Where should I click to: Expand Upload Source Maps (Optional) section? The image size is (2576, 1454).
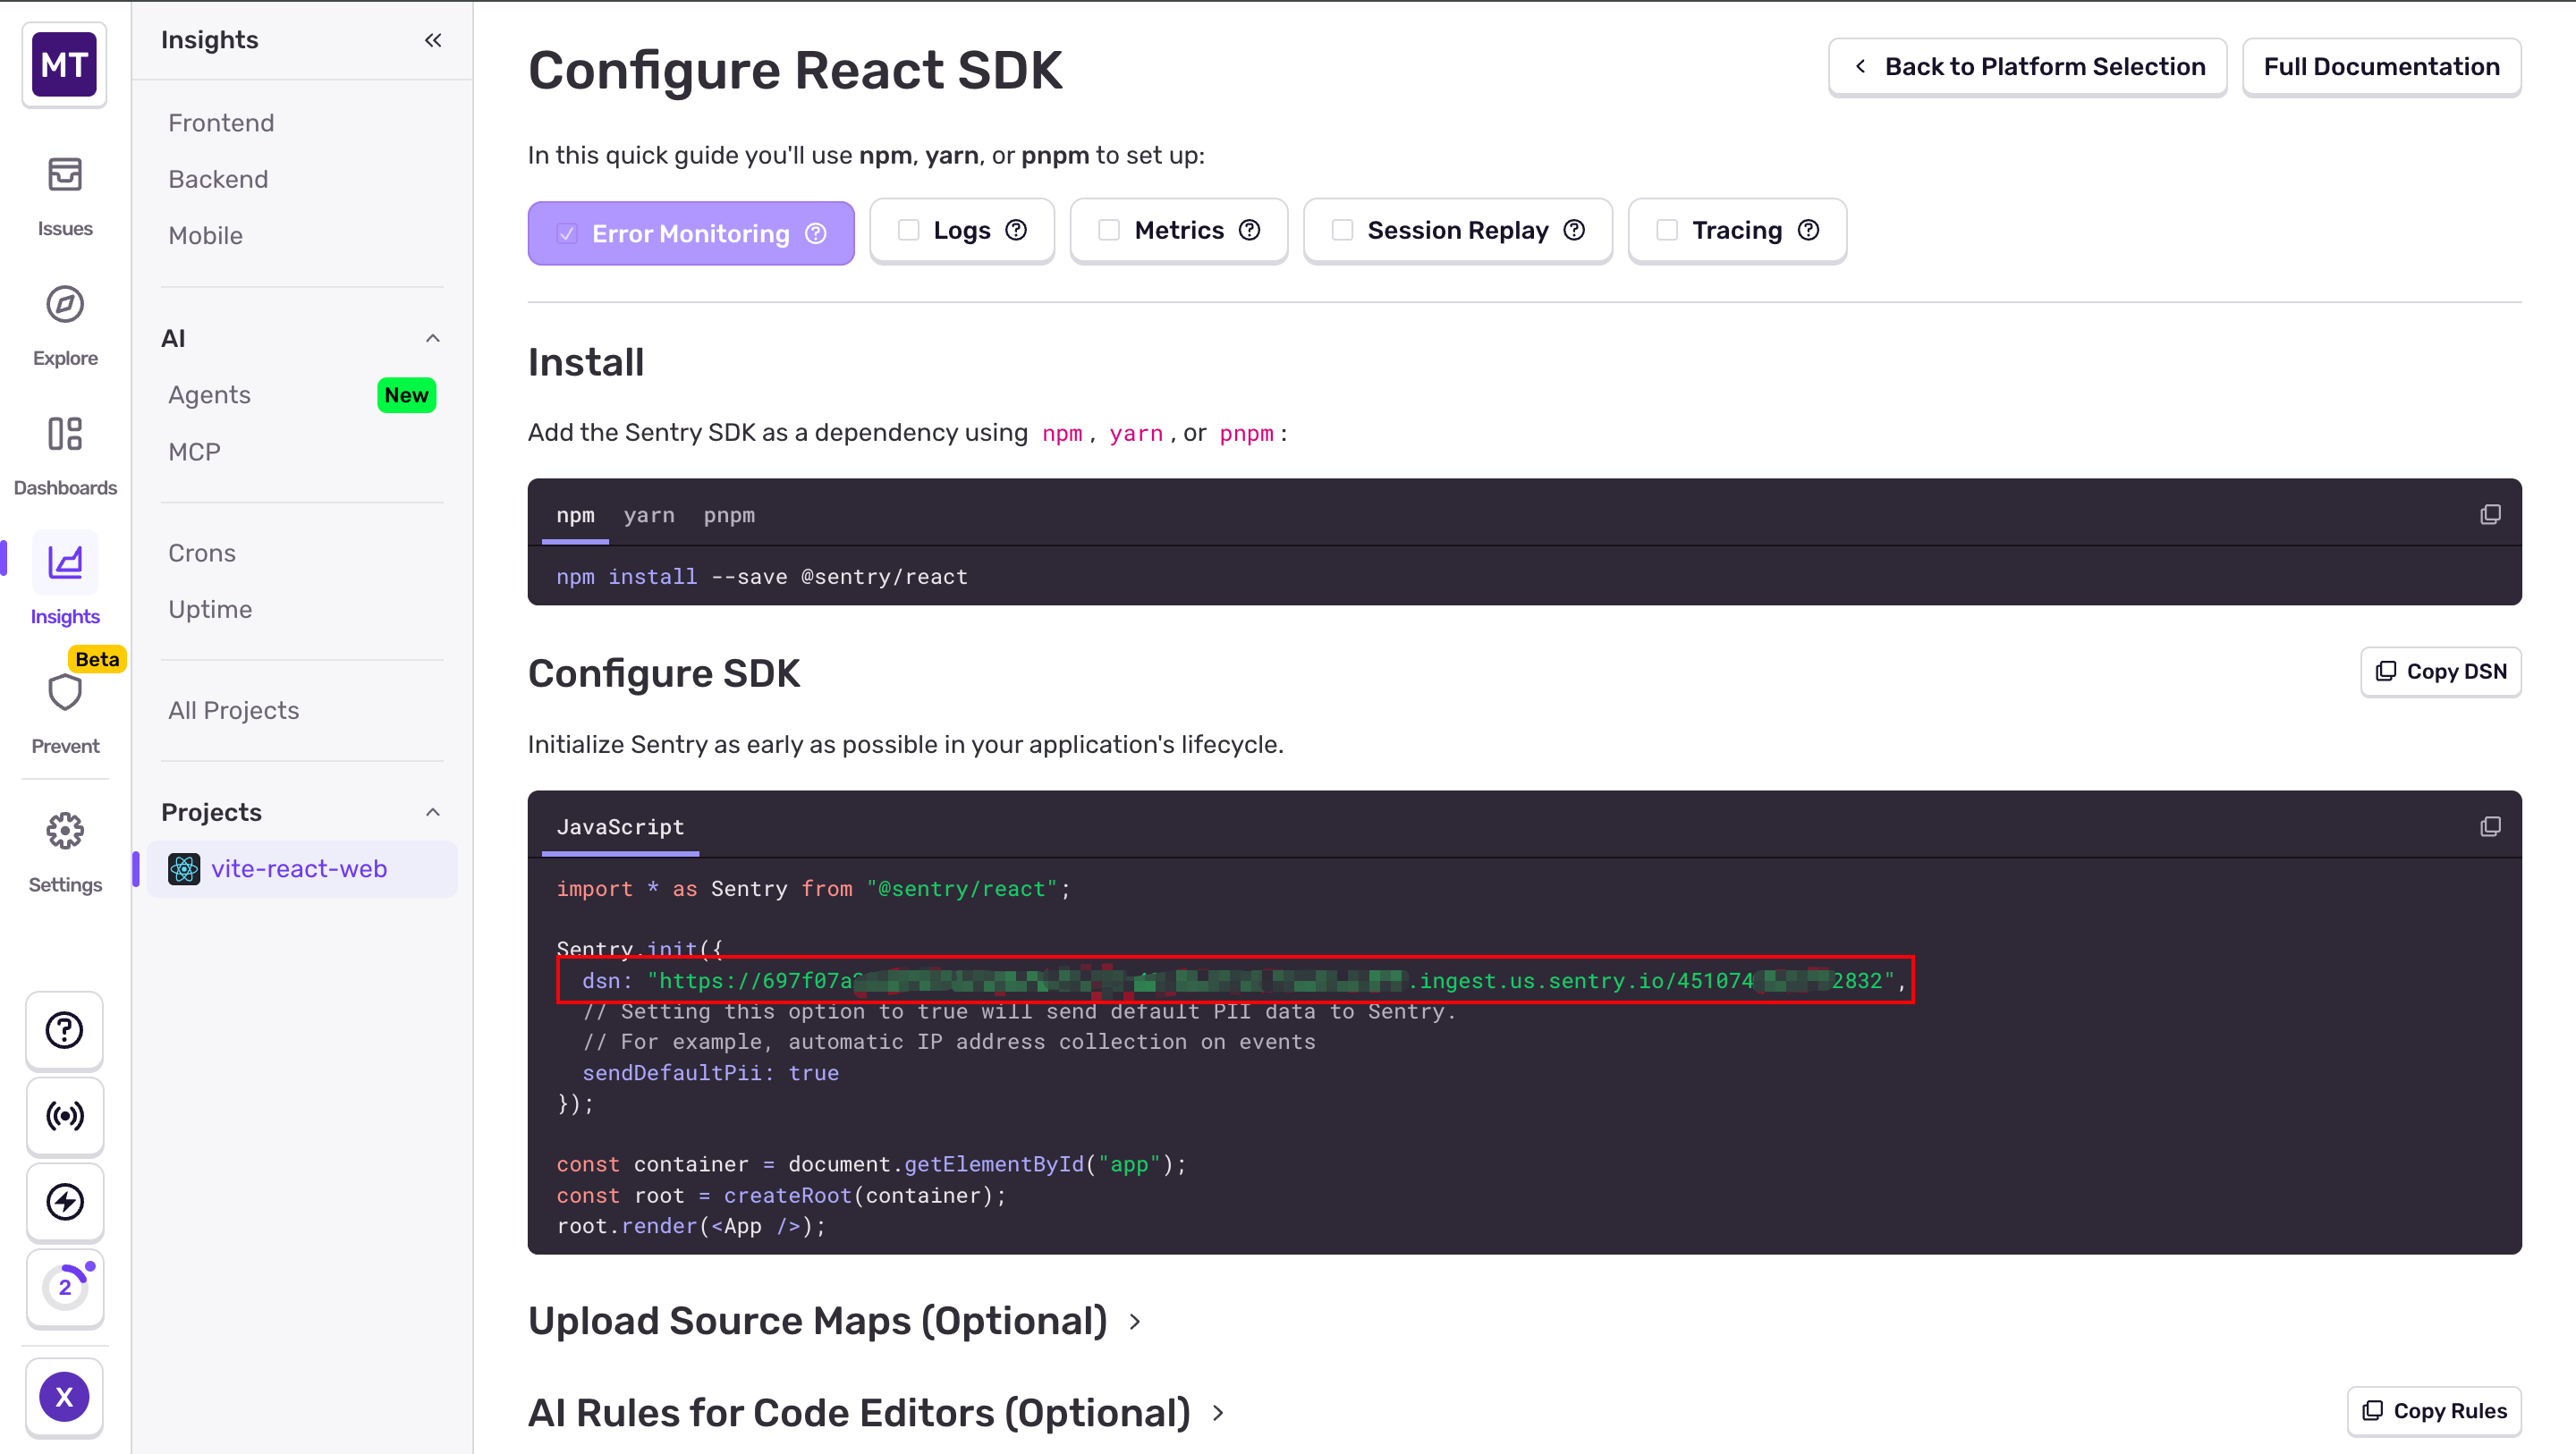[835, 1321]
